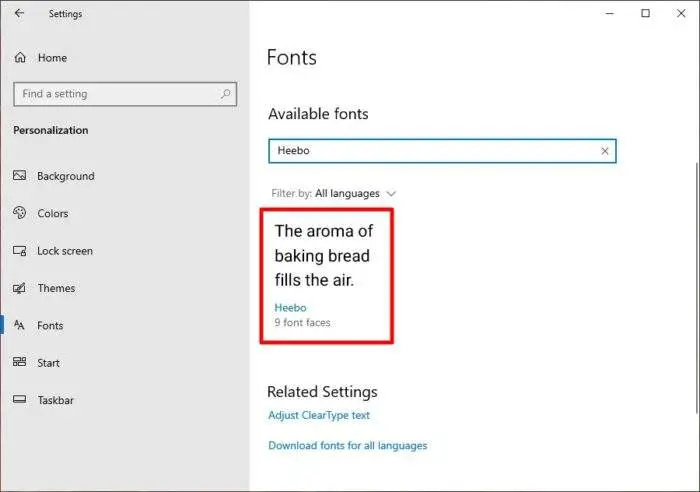Select the Background picture icon

click(x=20, y=175)
